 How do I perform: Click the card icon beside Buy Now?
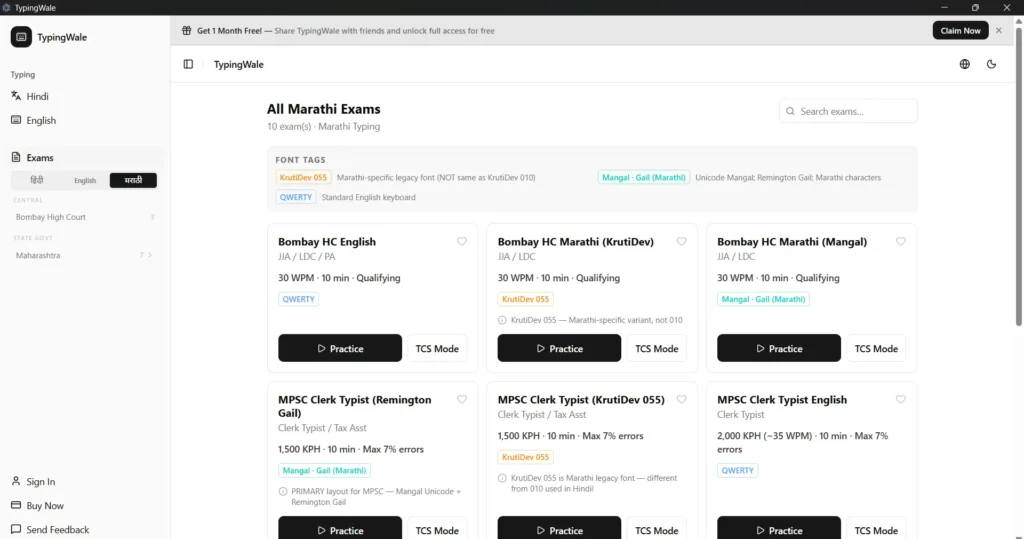click(16, 506)
